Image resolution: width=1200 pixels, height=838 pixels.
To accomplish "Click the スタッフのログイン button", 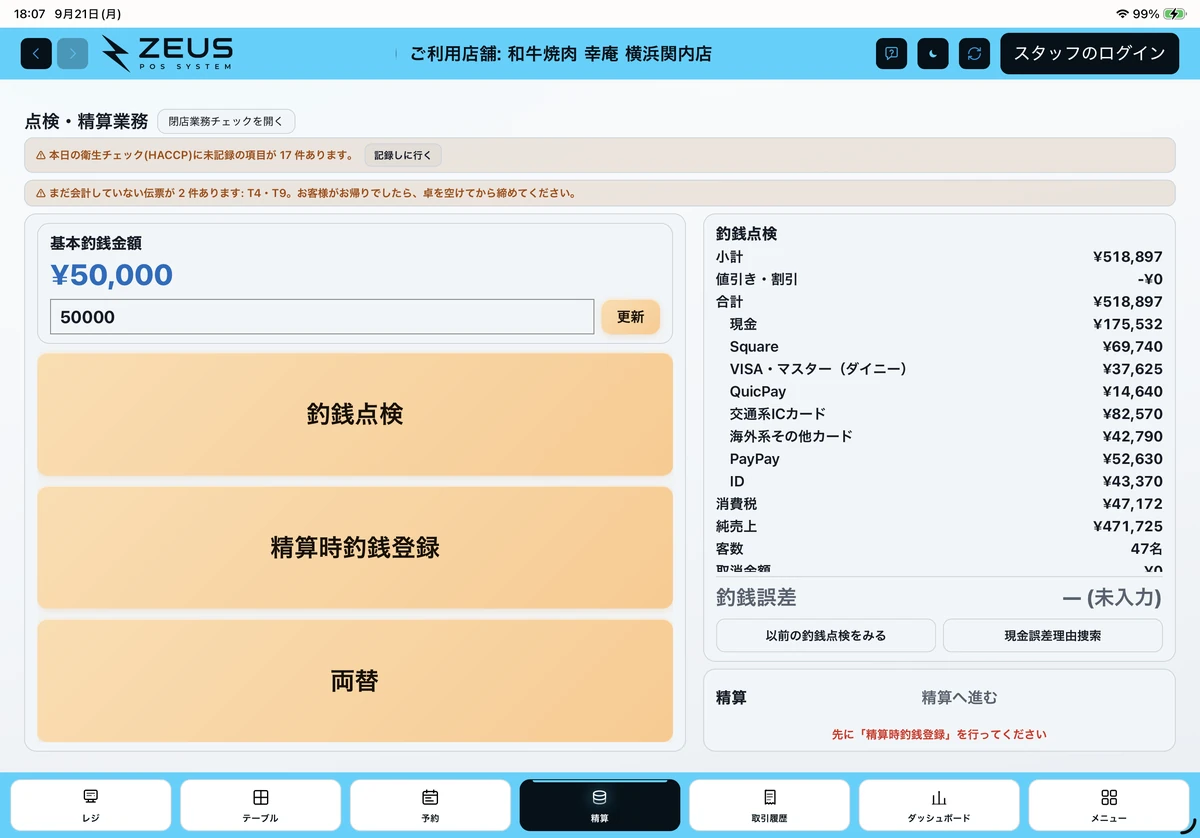I will coord(1090,53).
